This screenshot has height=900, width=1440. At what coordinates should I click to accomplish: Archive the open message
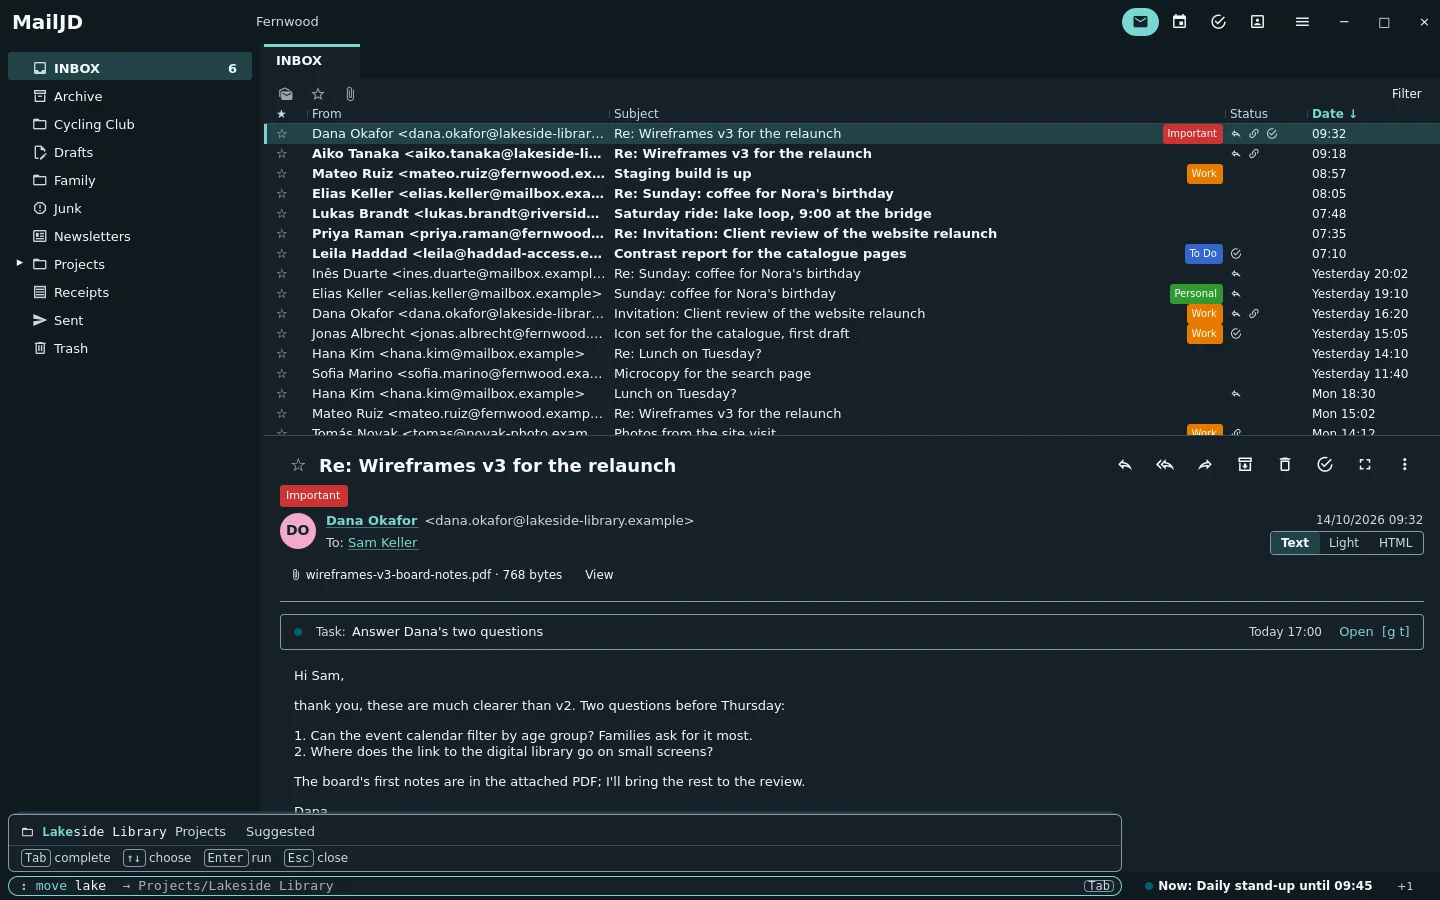tap(1245, 465)
